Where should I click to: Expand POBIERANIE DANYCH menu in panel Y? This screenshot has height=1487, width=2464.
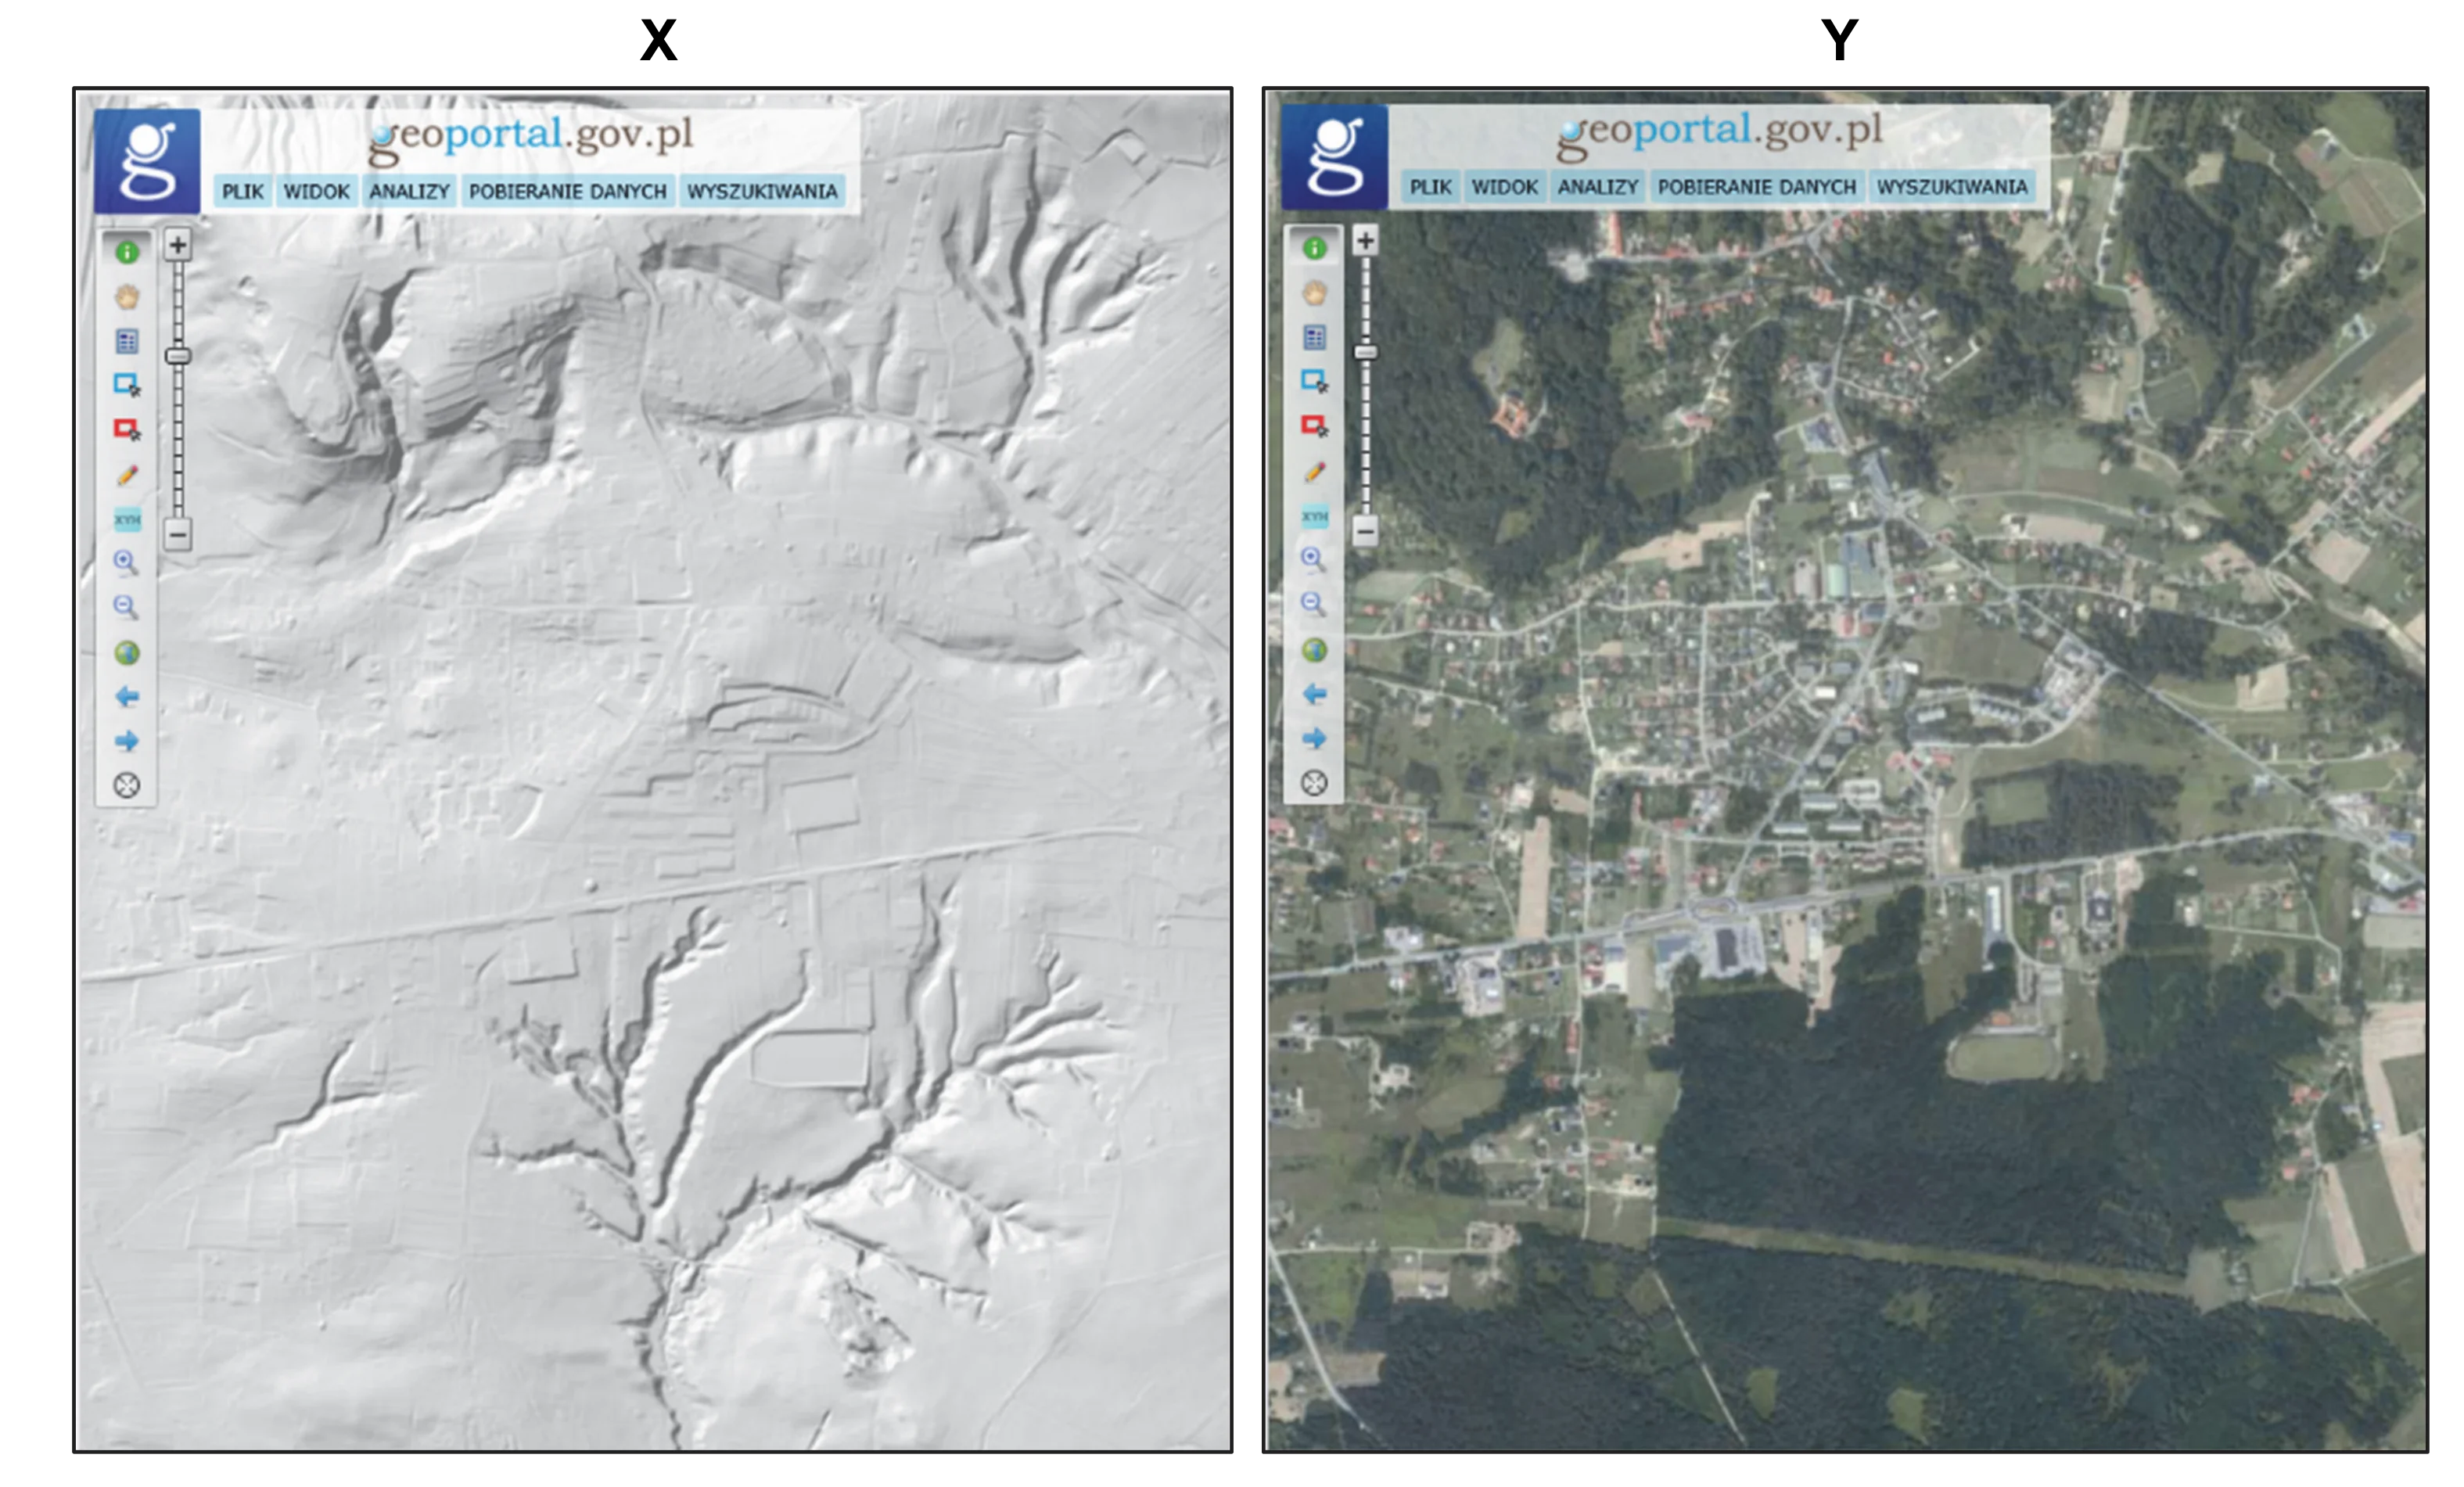click(1756, 187)
